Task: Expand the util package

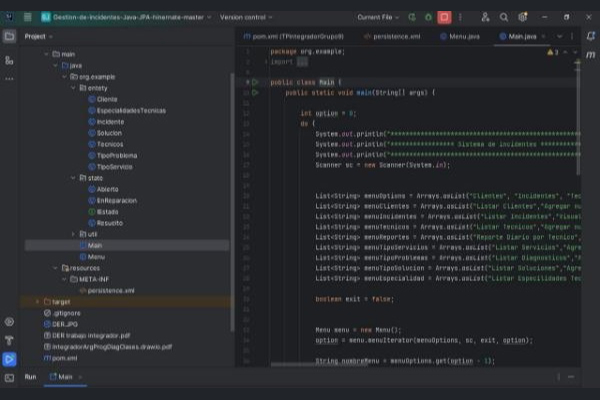Action: (x=73, y=234)
